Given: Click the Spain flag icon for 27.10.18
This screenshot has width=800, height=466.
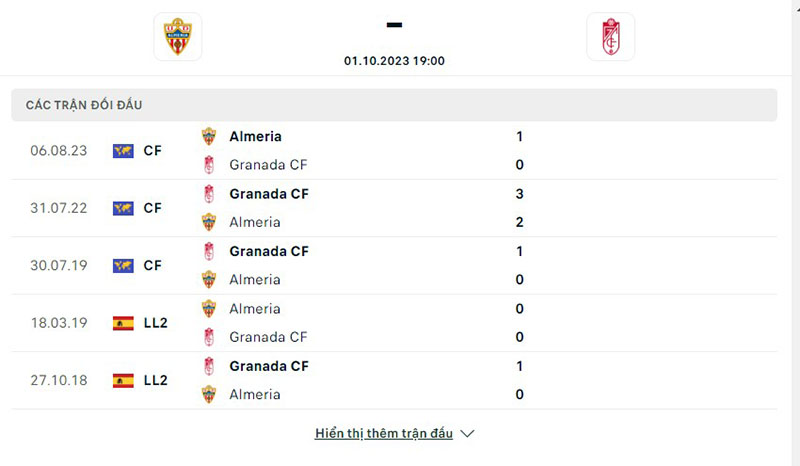Looking at the screenshot, I should [x=123, y=380].
